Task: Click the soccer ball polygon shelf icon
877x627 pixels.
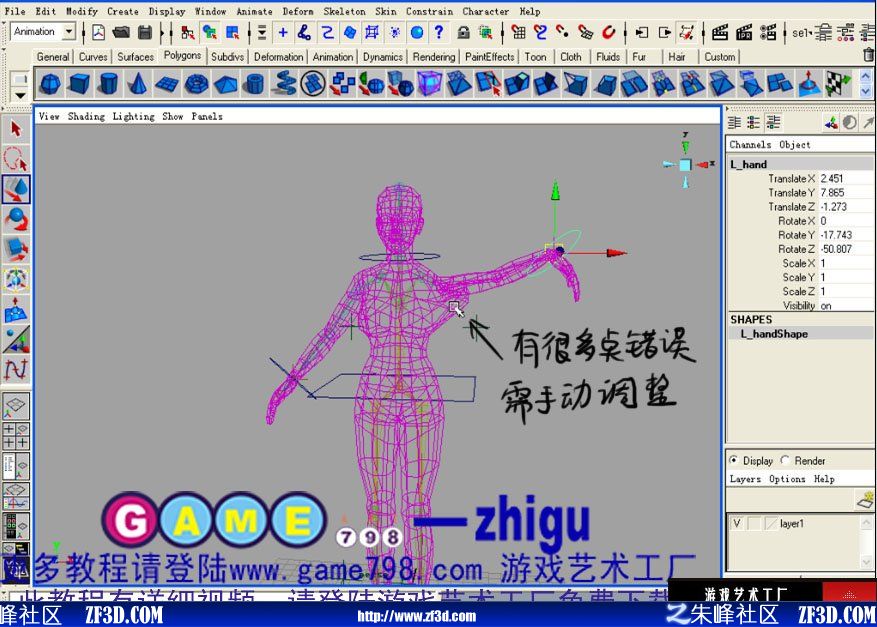Action: click(x=313, y=84)
